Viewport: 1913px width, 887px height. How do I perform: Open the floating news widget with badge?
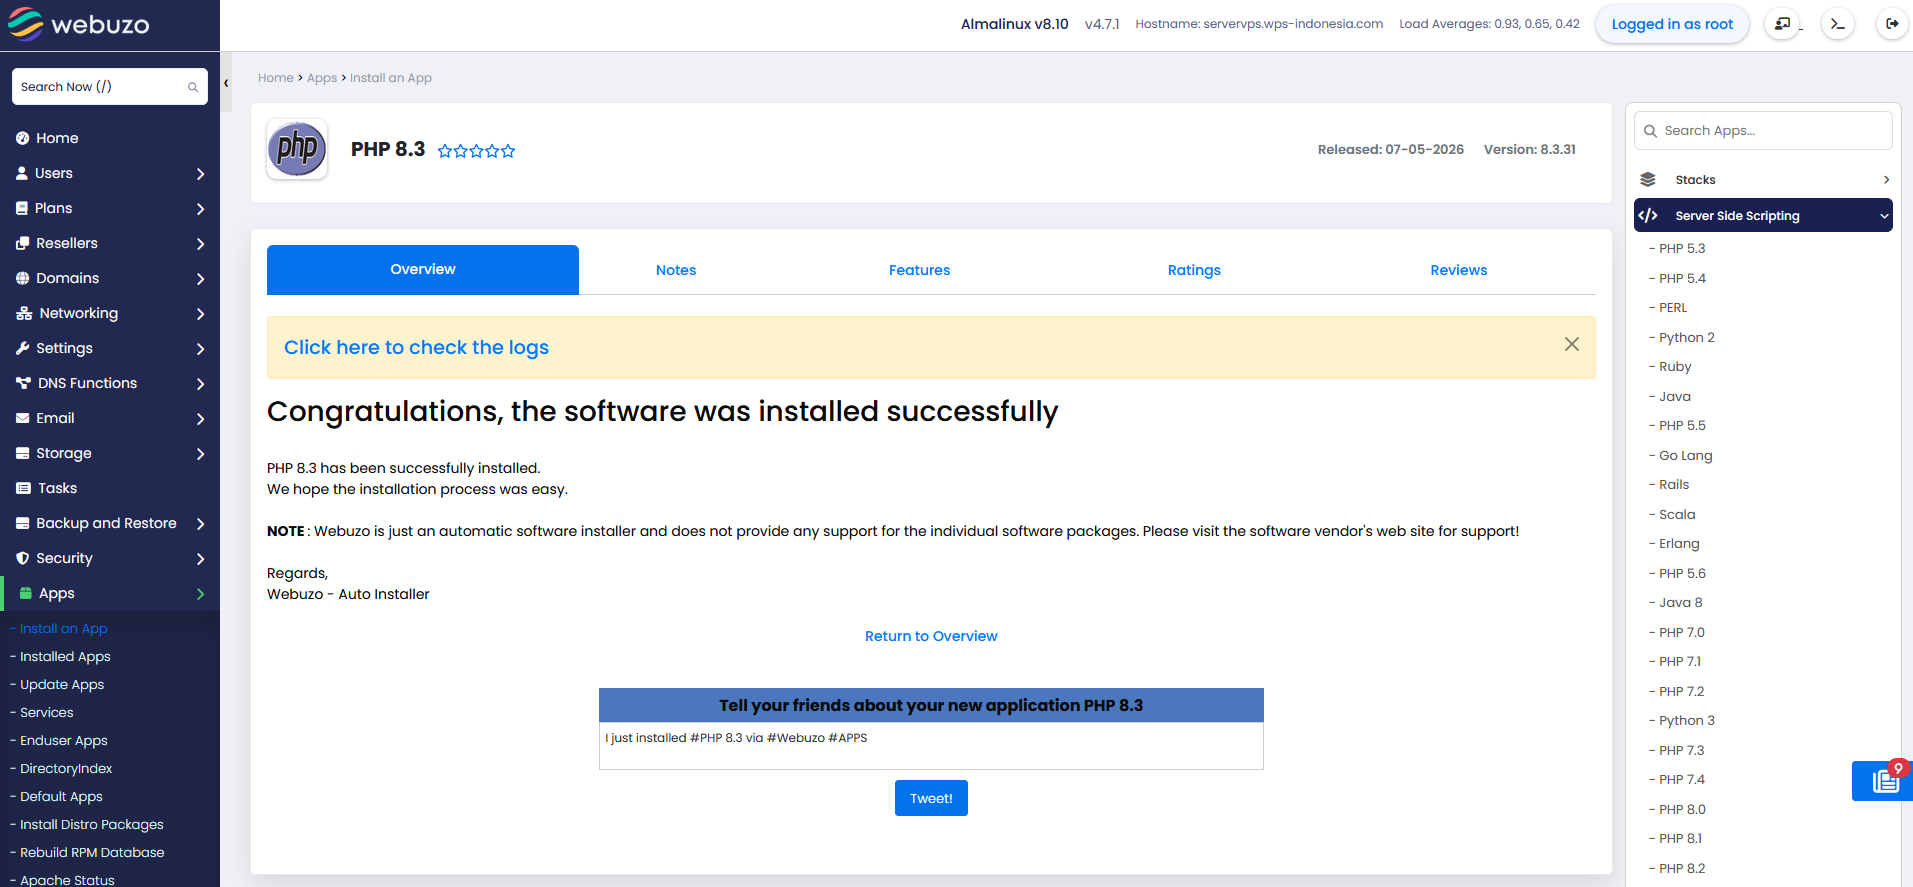[x=1882, y=781]
